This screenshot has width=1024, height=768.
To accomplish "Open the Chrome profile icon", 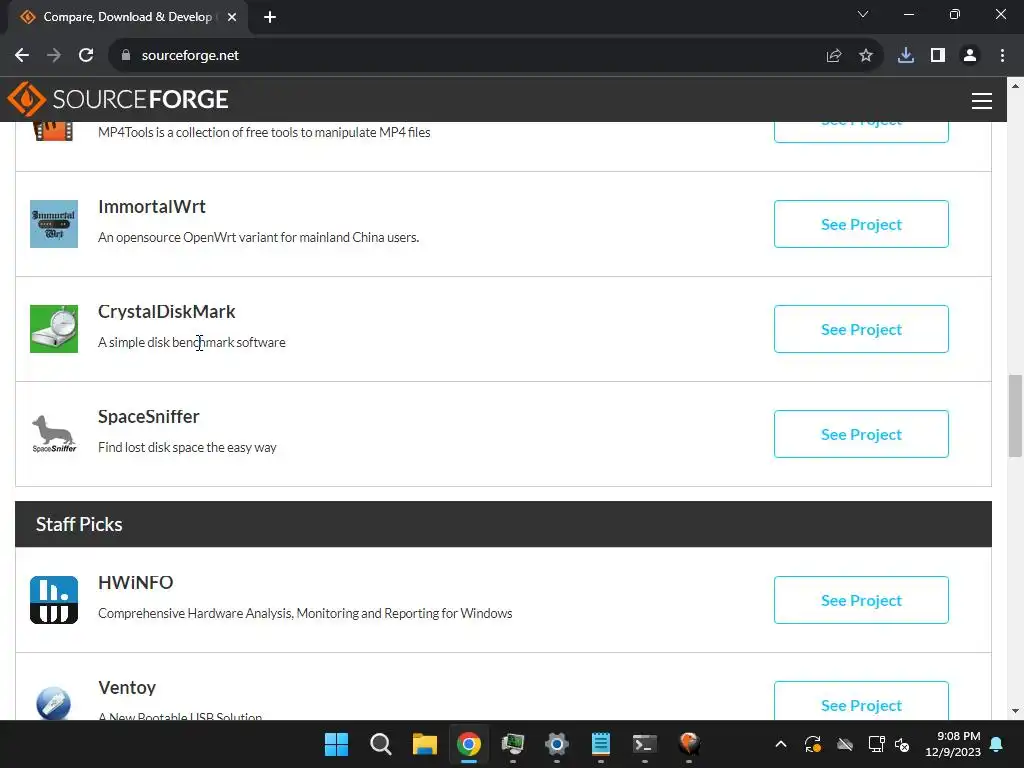I will 970,56.
